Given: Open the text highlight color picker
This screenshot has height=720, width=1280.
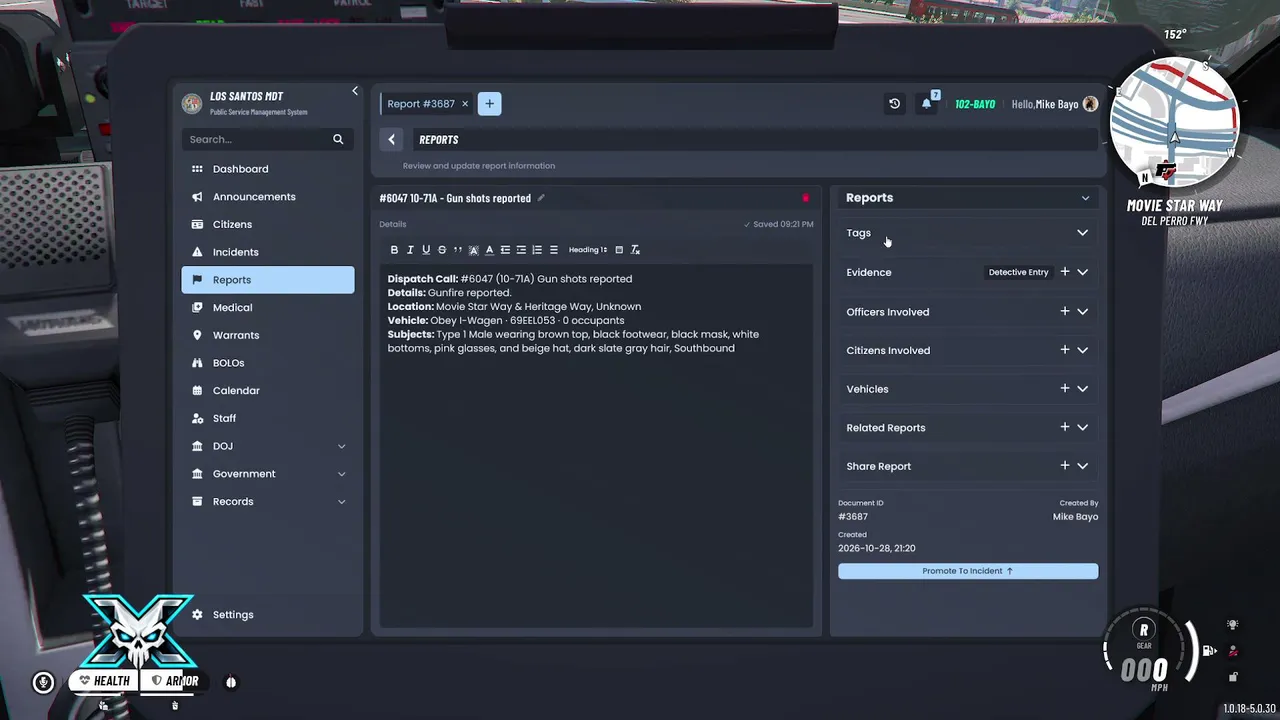Looking at the screenshot, I should click(474, 250).
